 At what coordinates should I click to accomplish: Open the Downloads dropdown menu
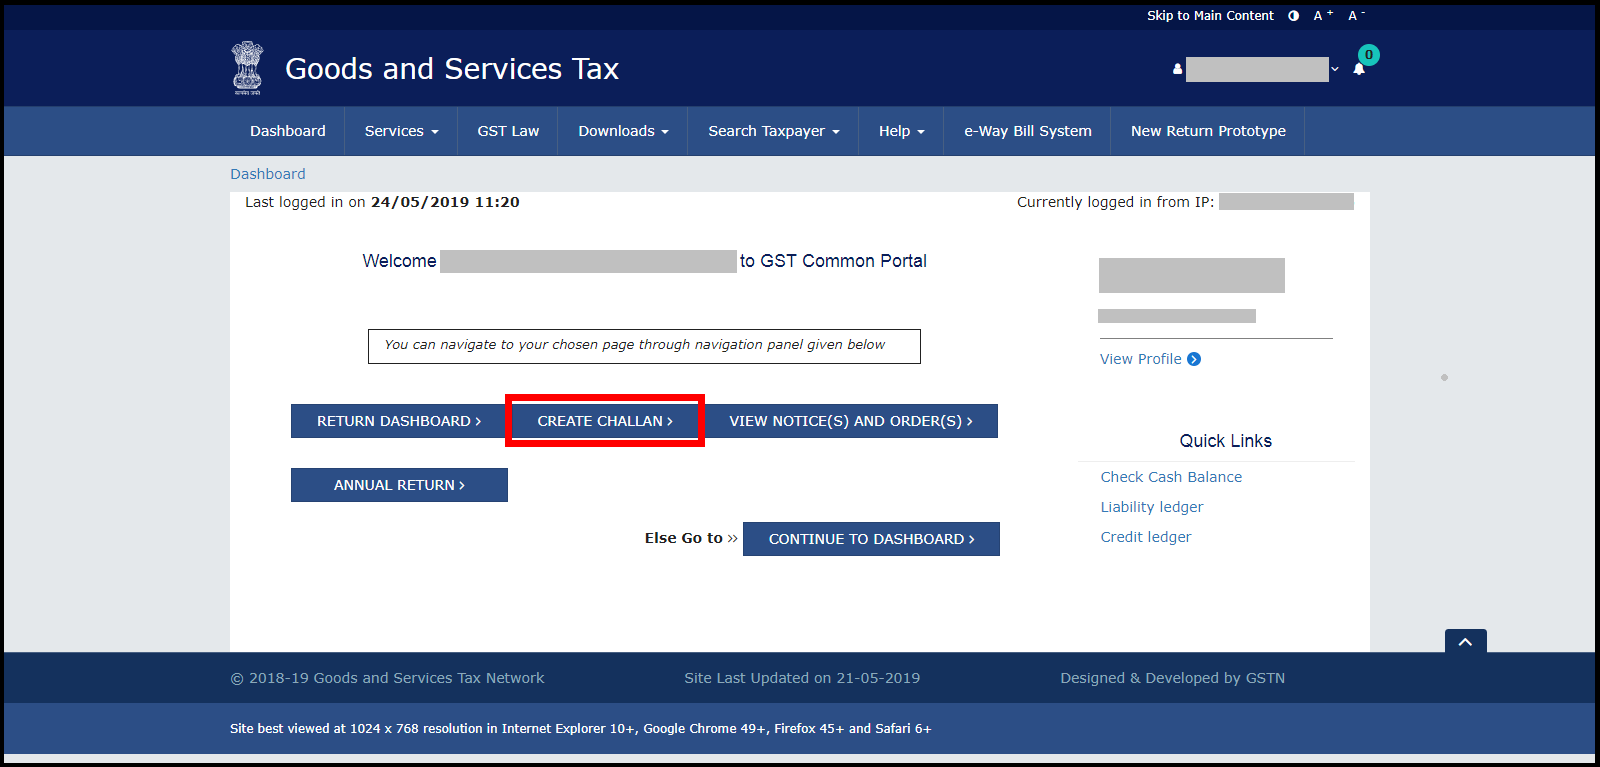(623, 131)
